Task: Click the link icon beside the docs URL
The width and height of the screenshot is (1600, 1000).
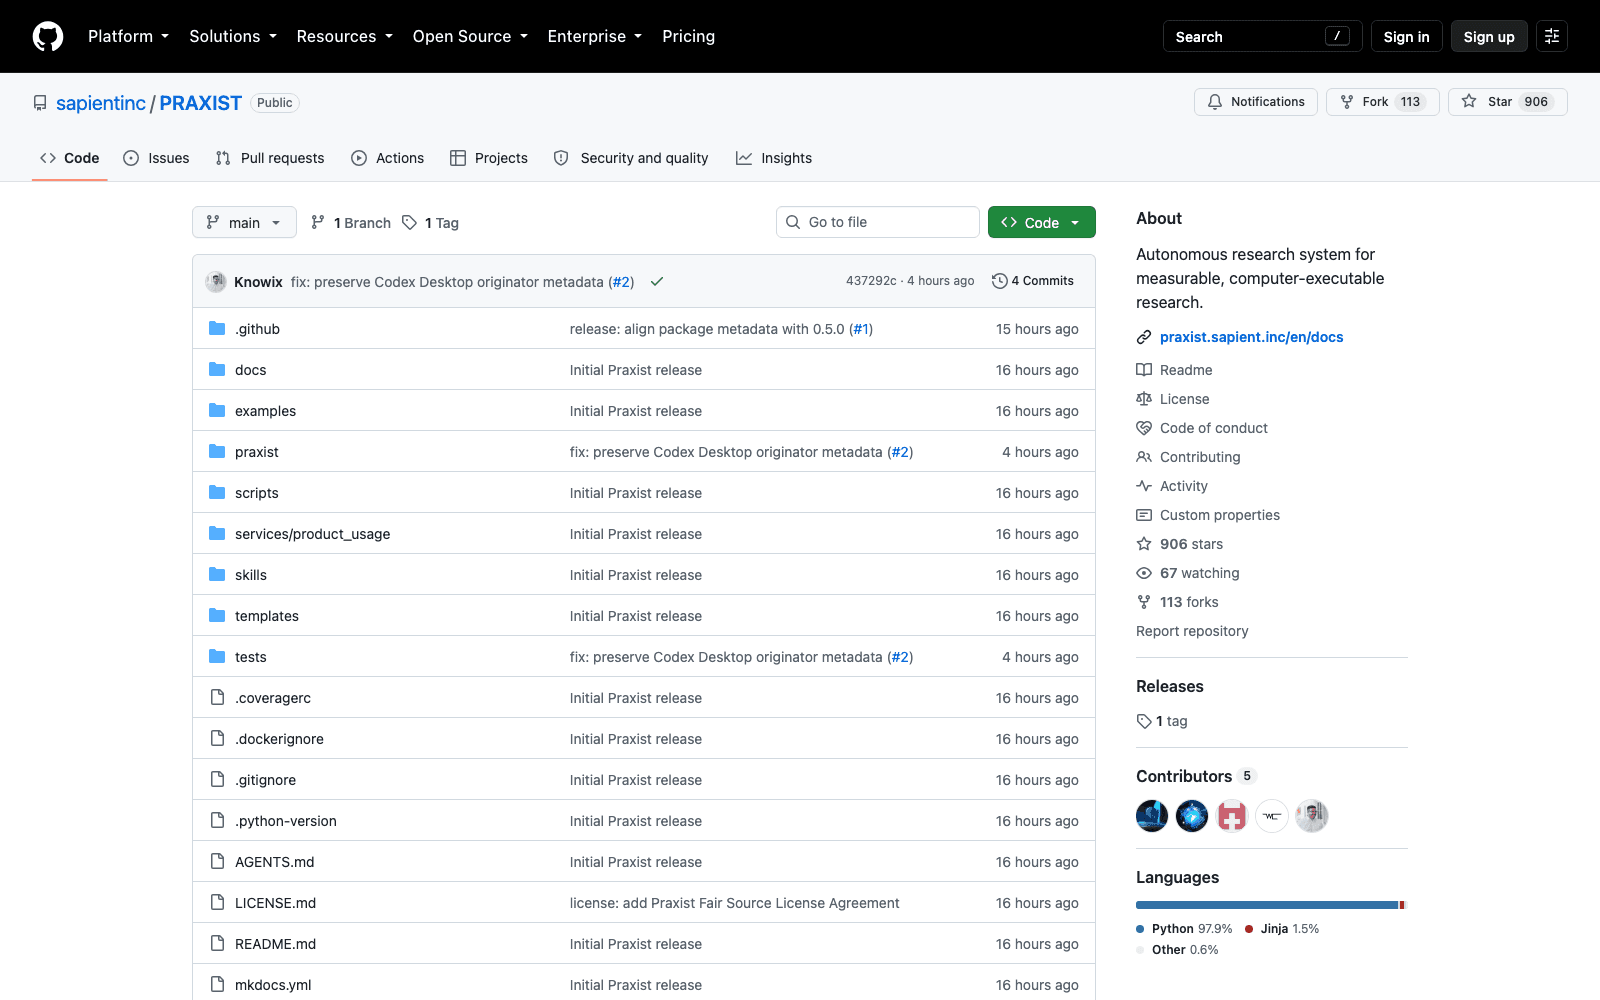Action: coord(1144,337)
